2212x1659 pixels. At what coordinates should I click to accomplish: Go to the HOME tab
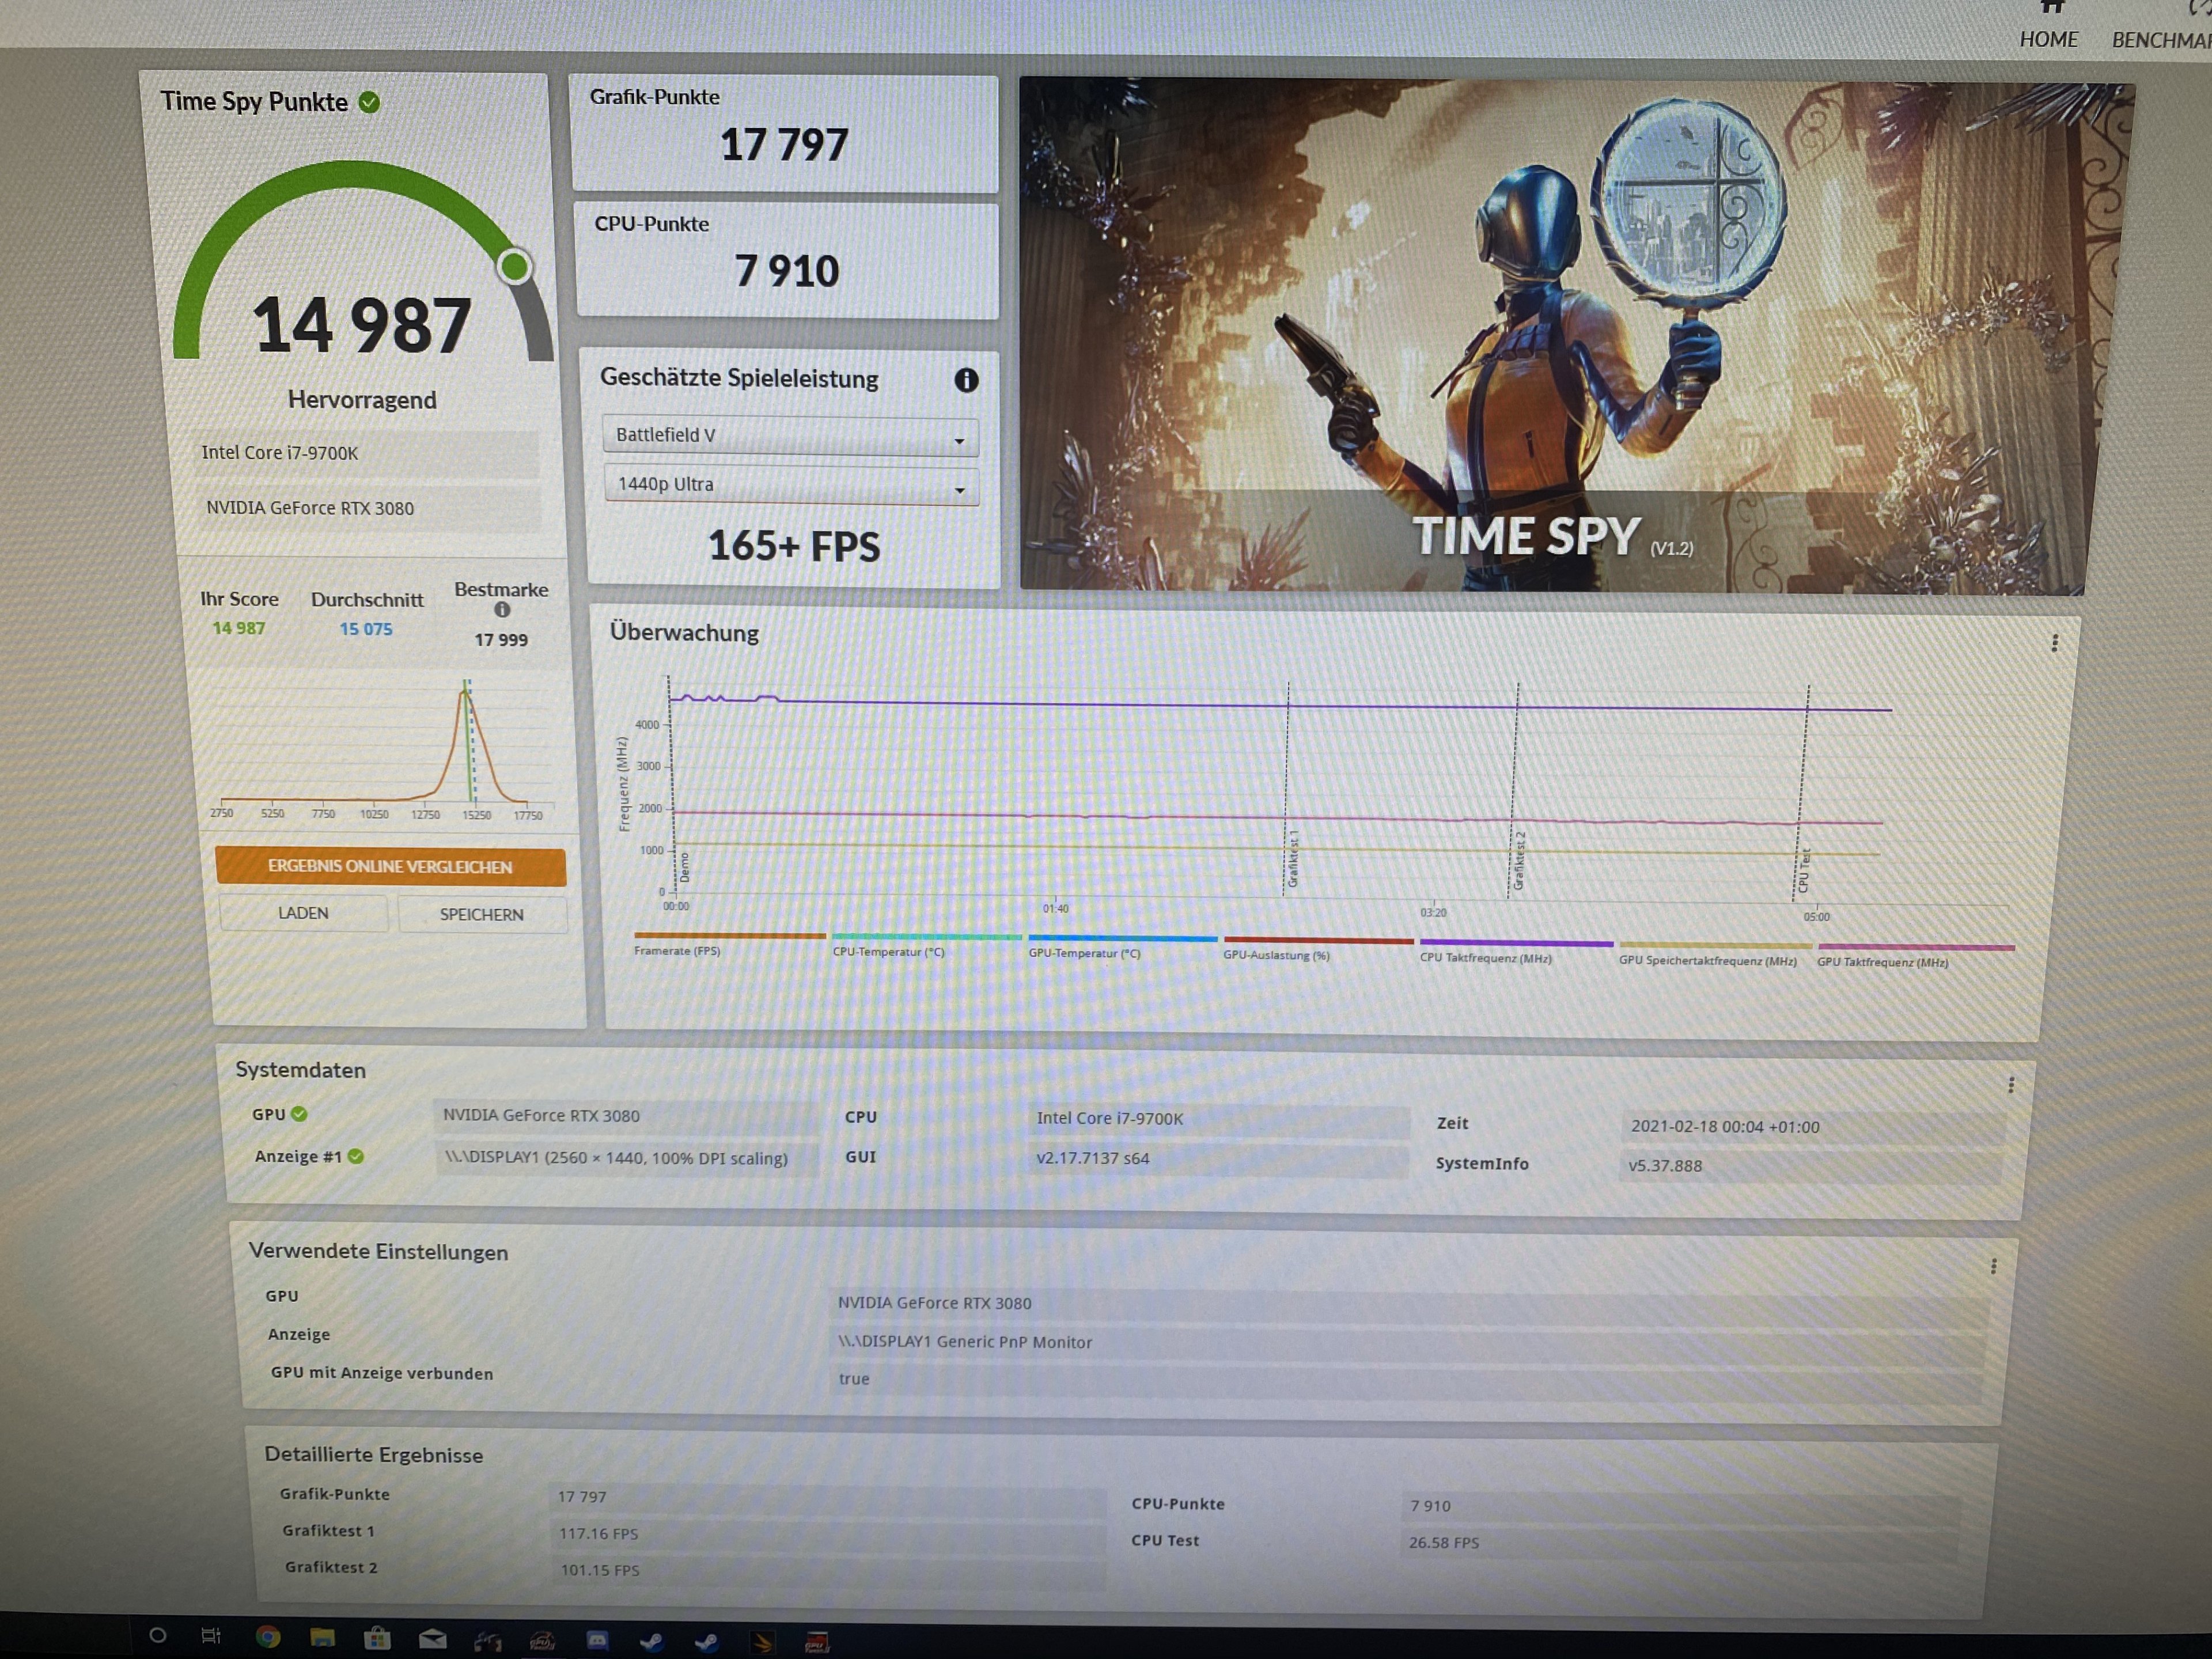(x=2048, y=38)
